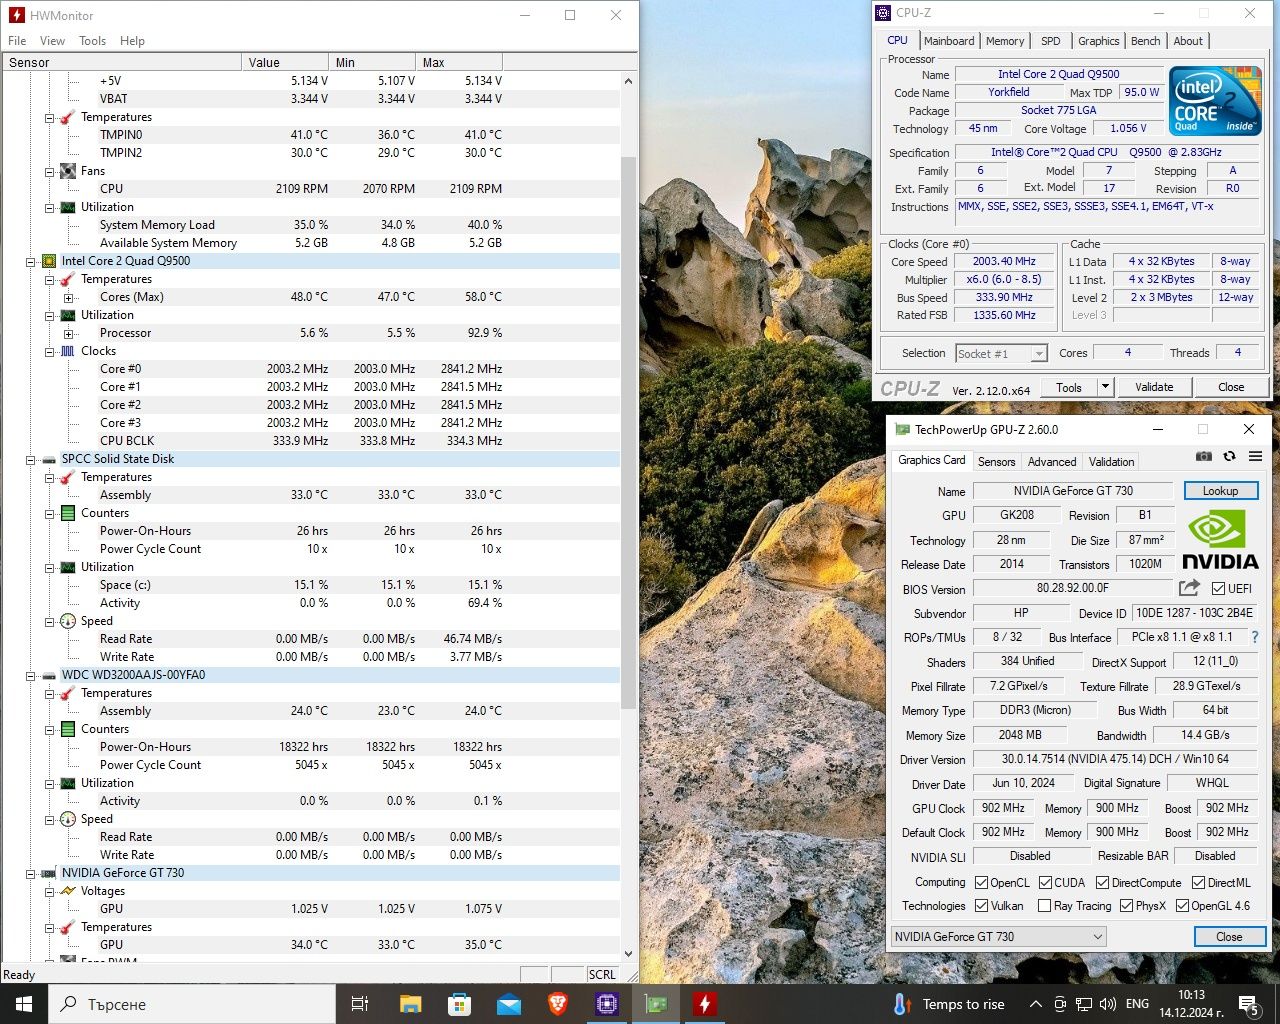Click the GPU-Z screenshot camera icon

[x=1204, y=456]
